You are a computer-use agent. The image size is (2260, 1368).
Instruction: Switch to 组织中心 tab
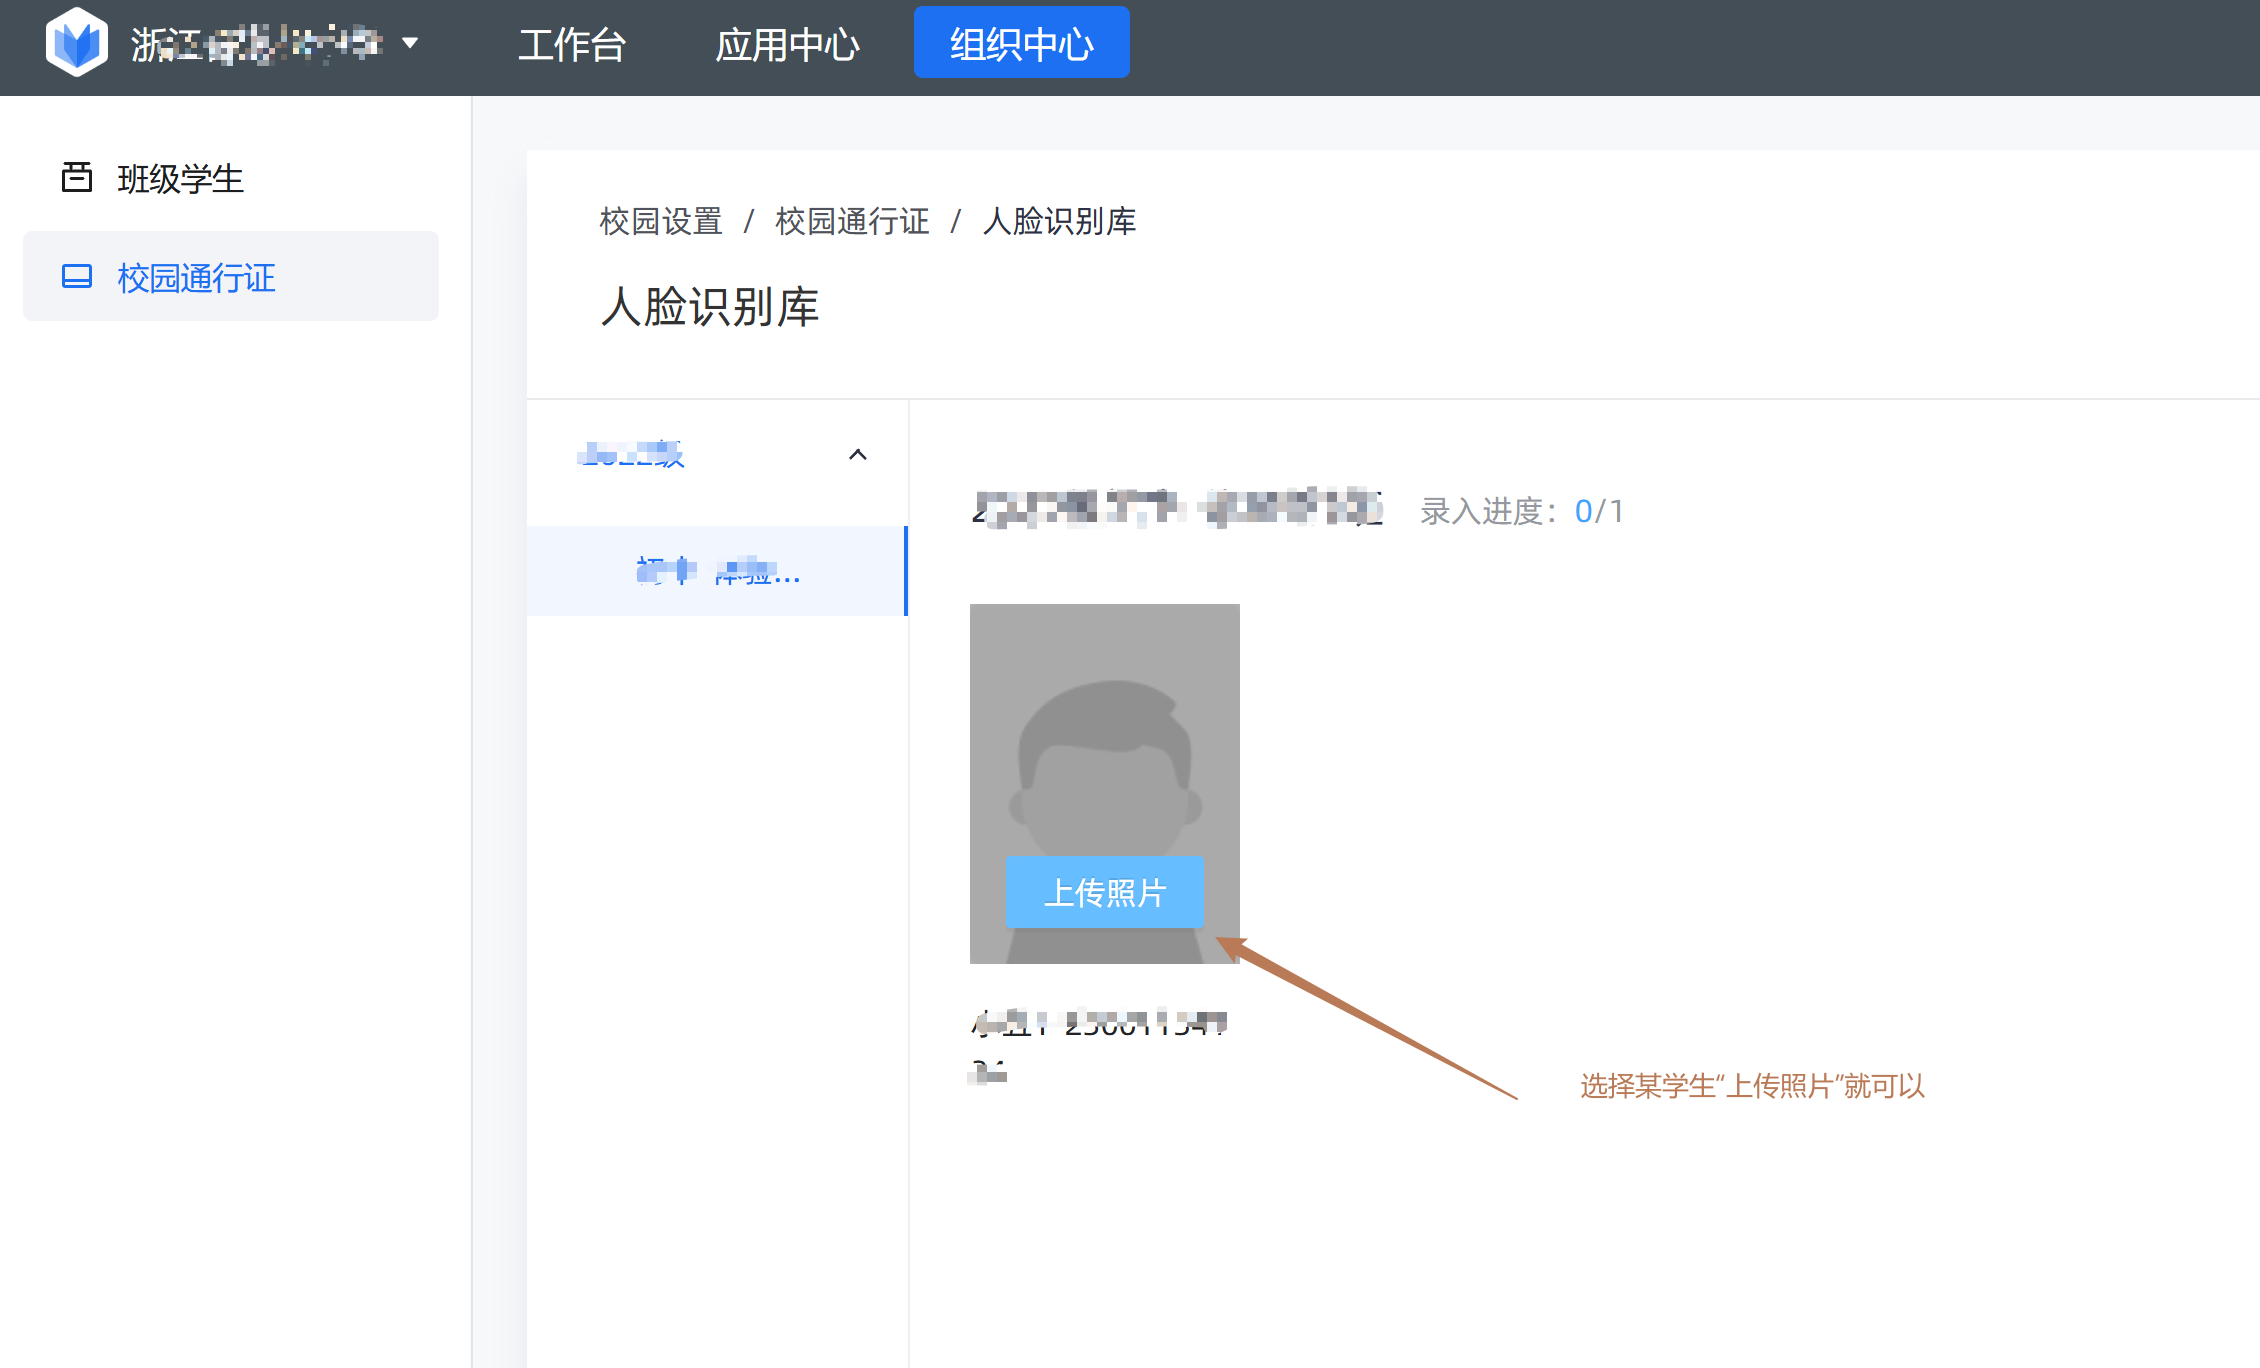(1021, 43)
